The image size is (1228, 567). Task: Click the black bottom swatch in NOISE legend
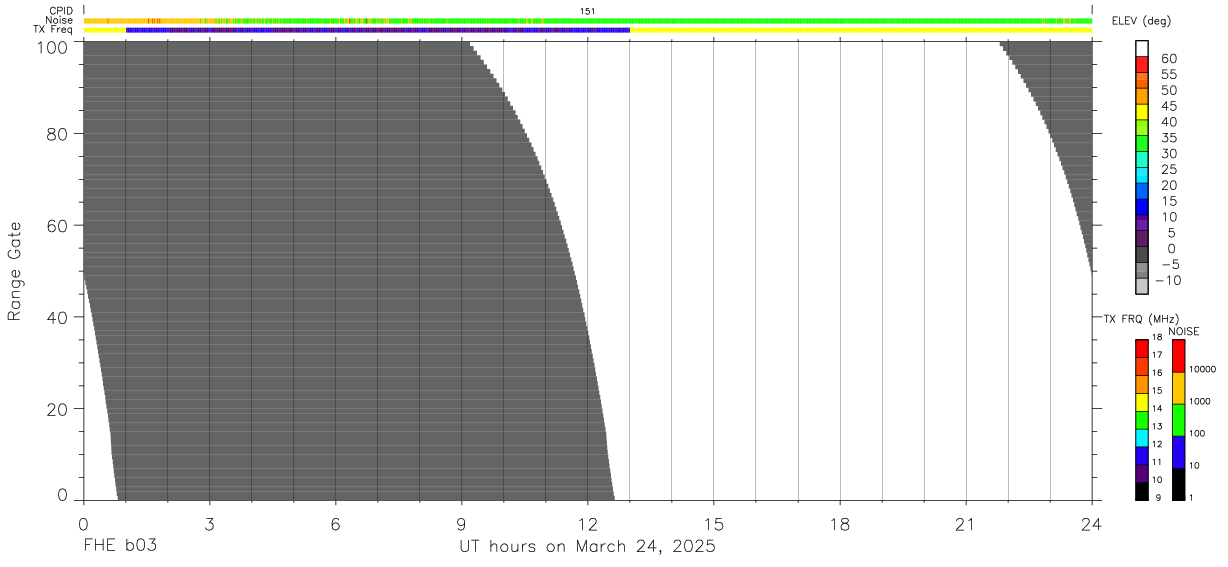click(1178, 484)
